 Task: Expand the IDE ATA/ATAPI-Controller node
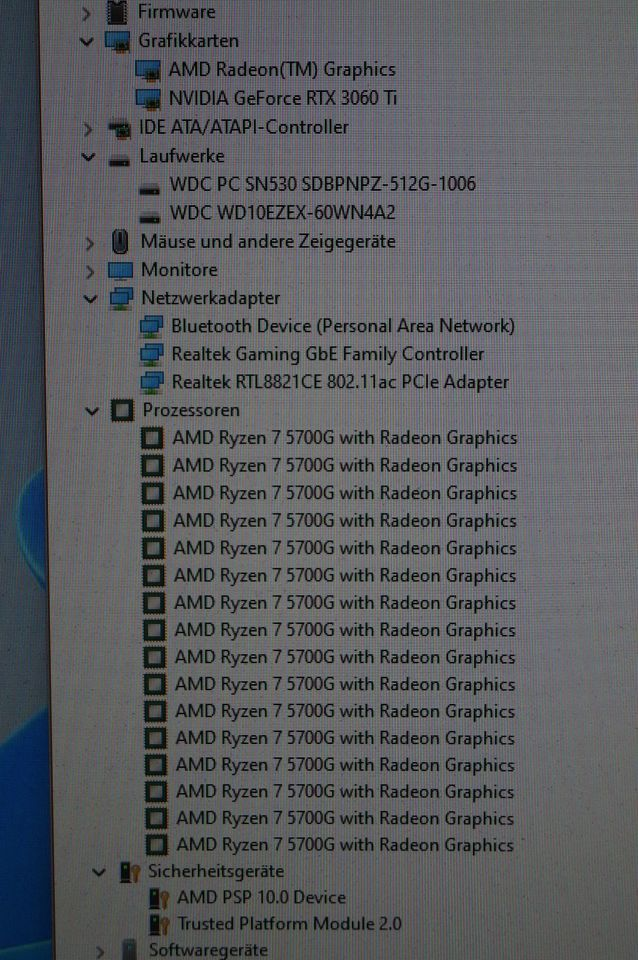point(88,129)
